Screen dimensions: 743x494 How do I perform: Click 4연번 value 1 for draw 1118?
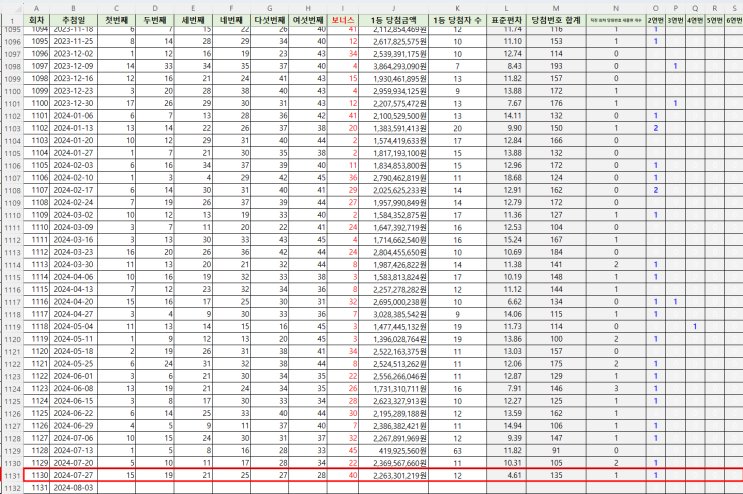695,327
